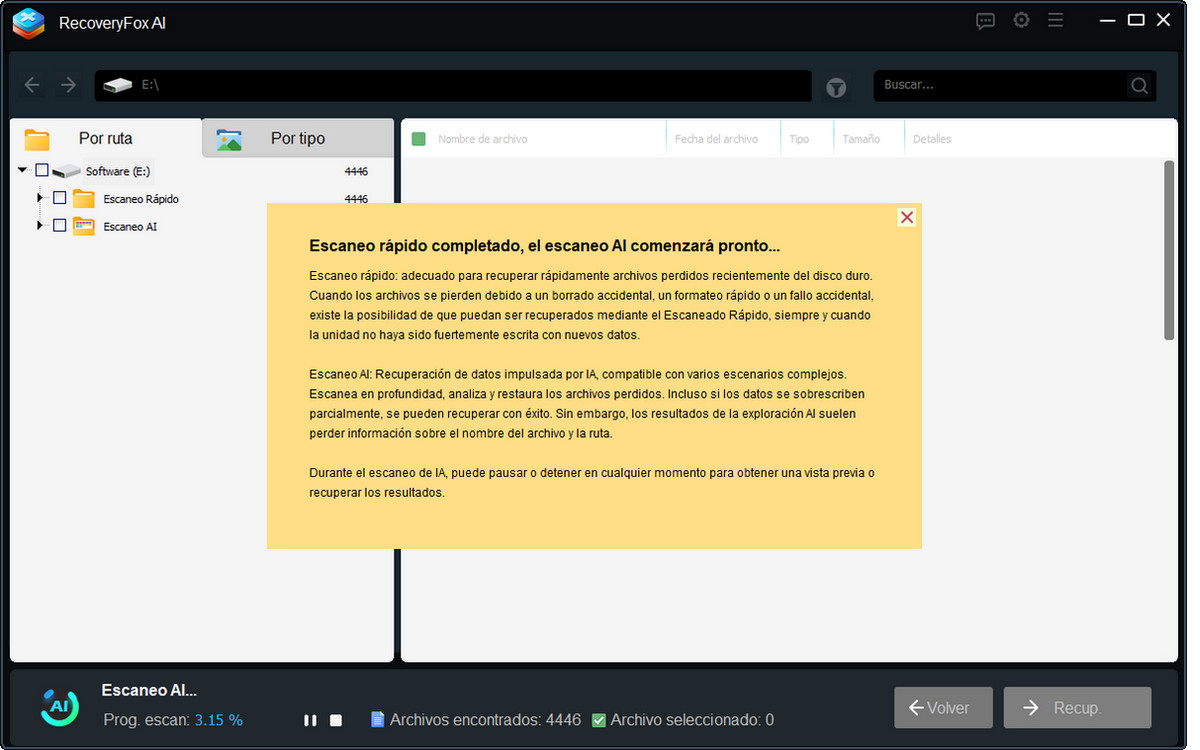The height and width of the screenshot is (750, 1200).
Task: Click the drive icon in the path bar
Action: click(x=119, y=85)
